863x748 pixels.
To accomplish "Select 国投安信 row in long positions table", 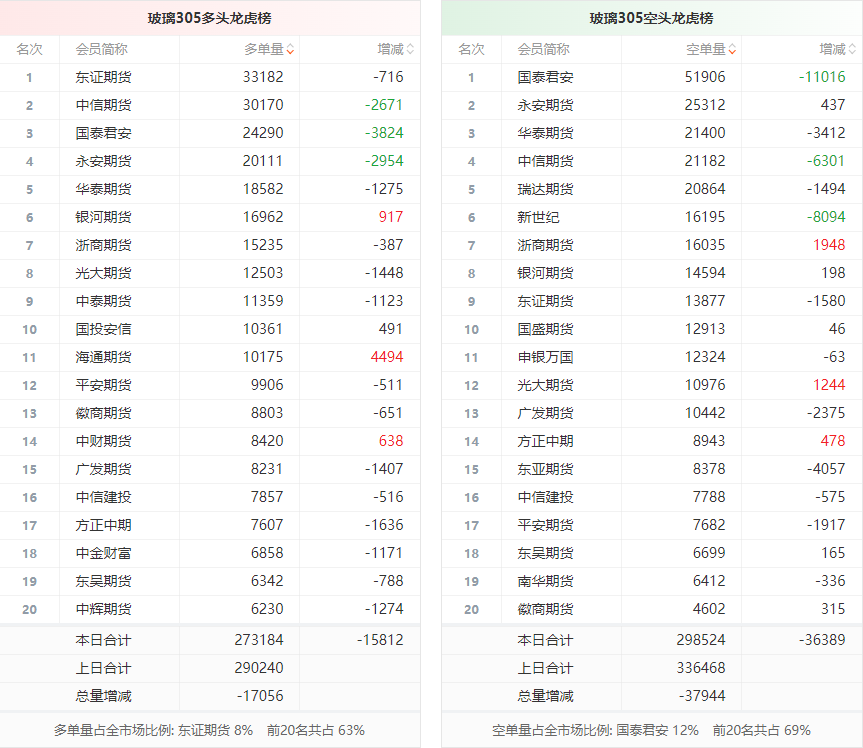I will (103, 329).
